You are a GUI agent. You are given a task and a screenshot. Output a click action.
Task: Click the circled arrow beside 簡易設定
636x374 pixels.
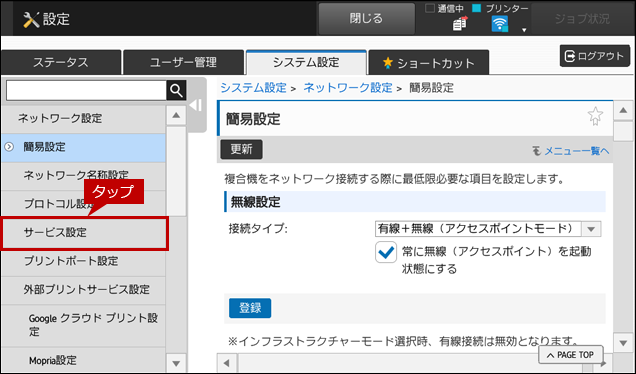pyautogui.click(x=9, y=147)
